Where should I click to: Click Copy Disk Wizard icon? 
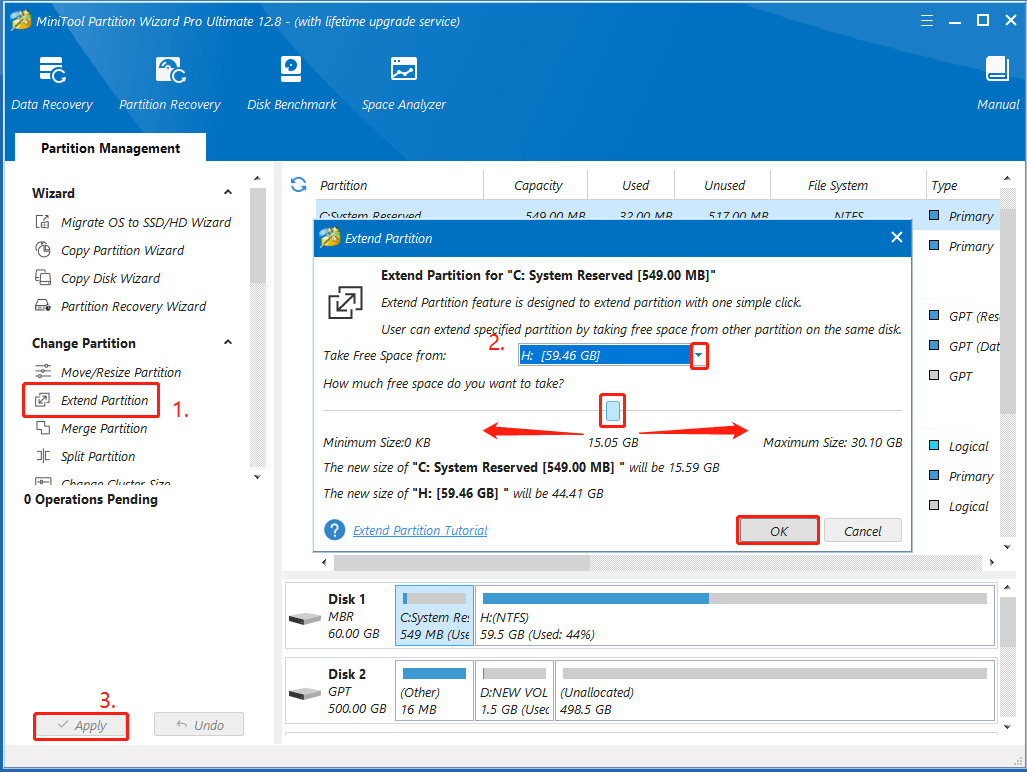(43, 278)
